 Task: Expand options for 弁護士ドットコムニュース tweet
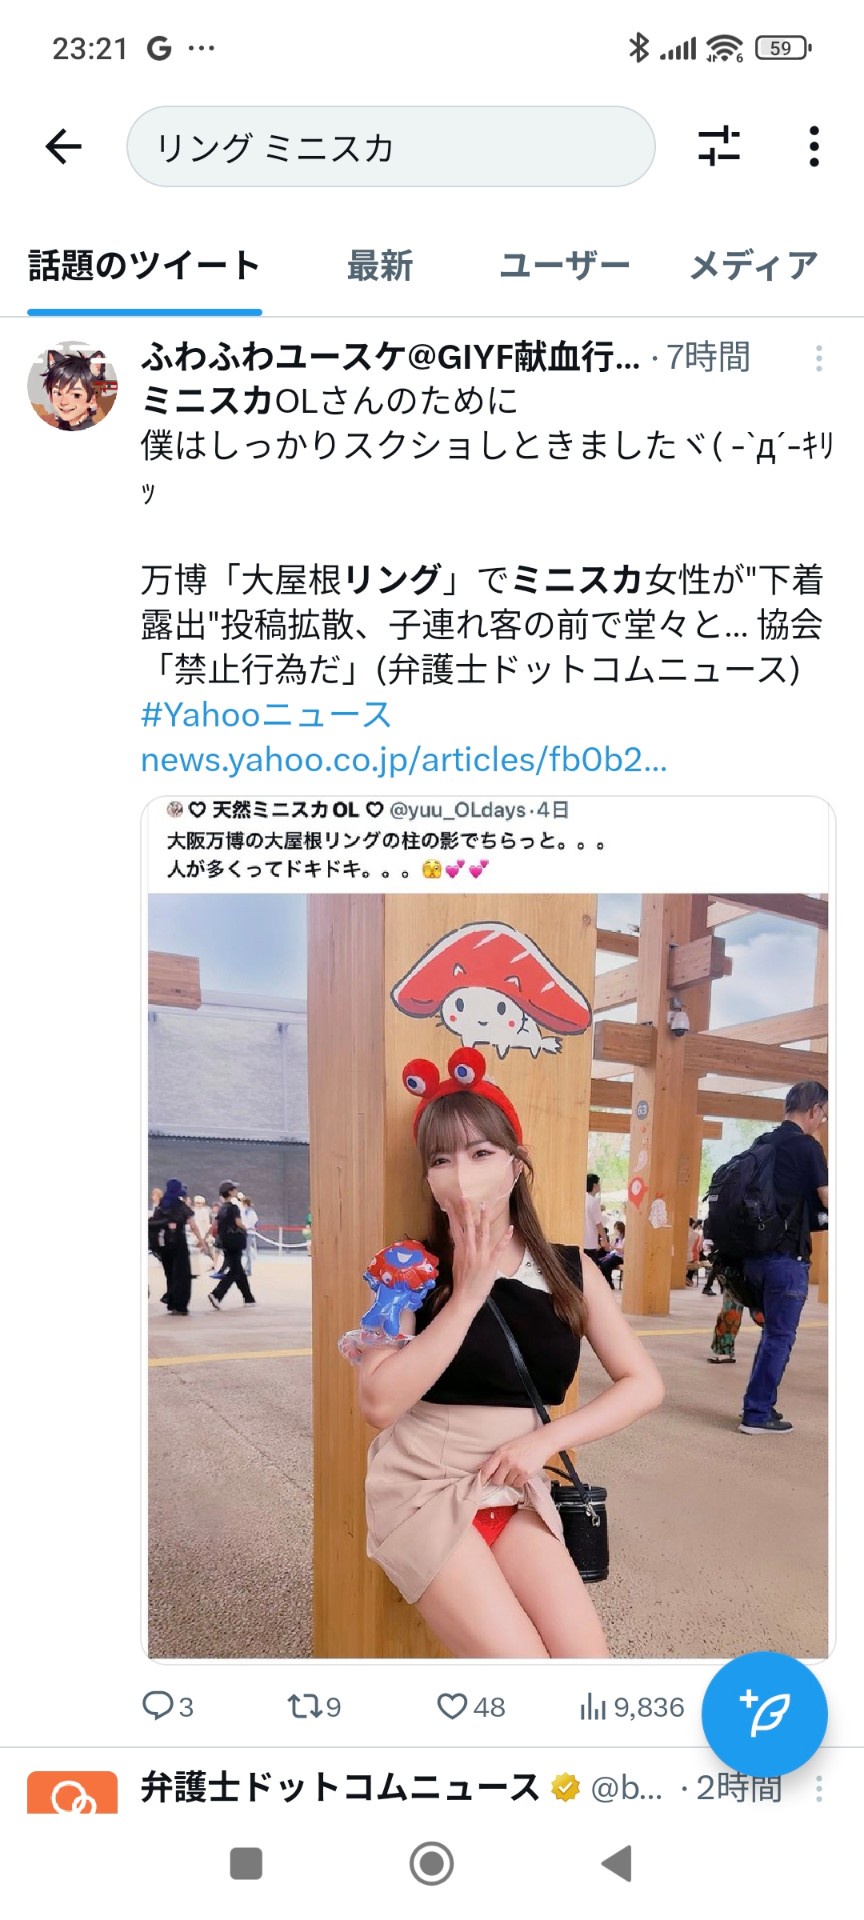tap(818, 1789)
